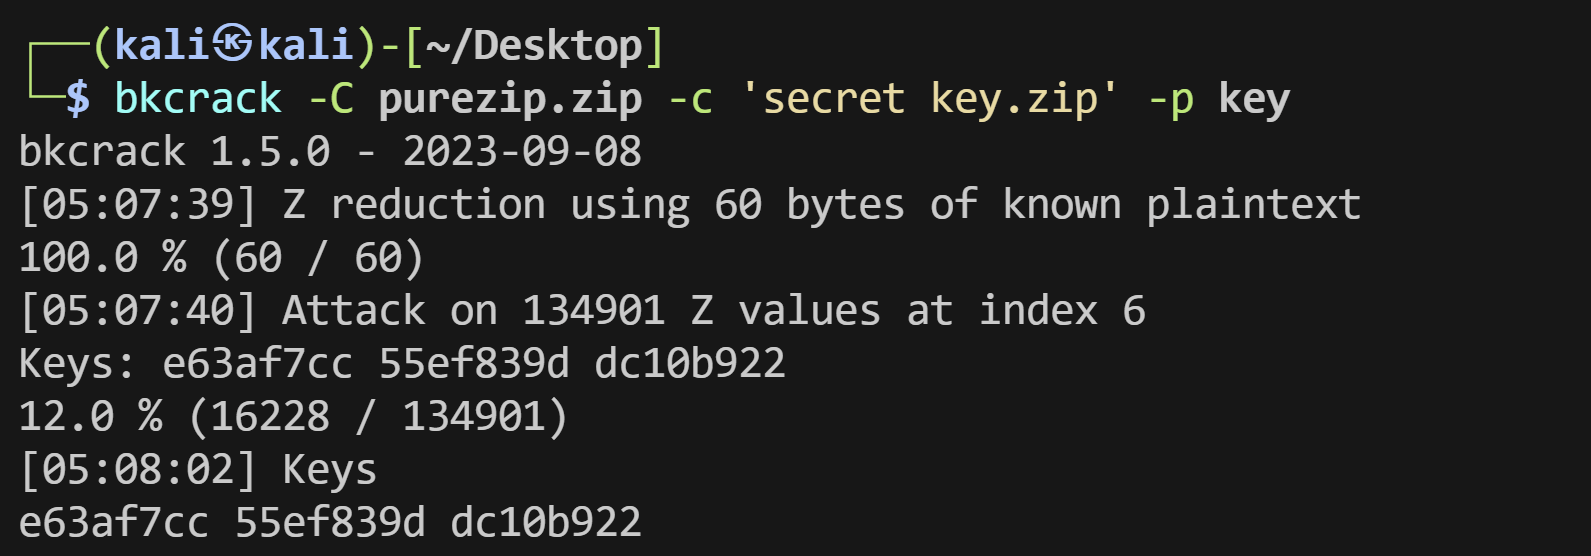Click the purezip.zip argument
Viewport: 1591px width, 556px height.
coord(510,98)
